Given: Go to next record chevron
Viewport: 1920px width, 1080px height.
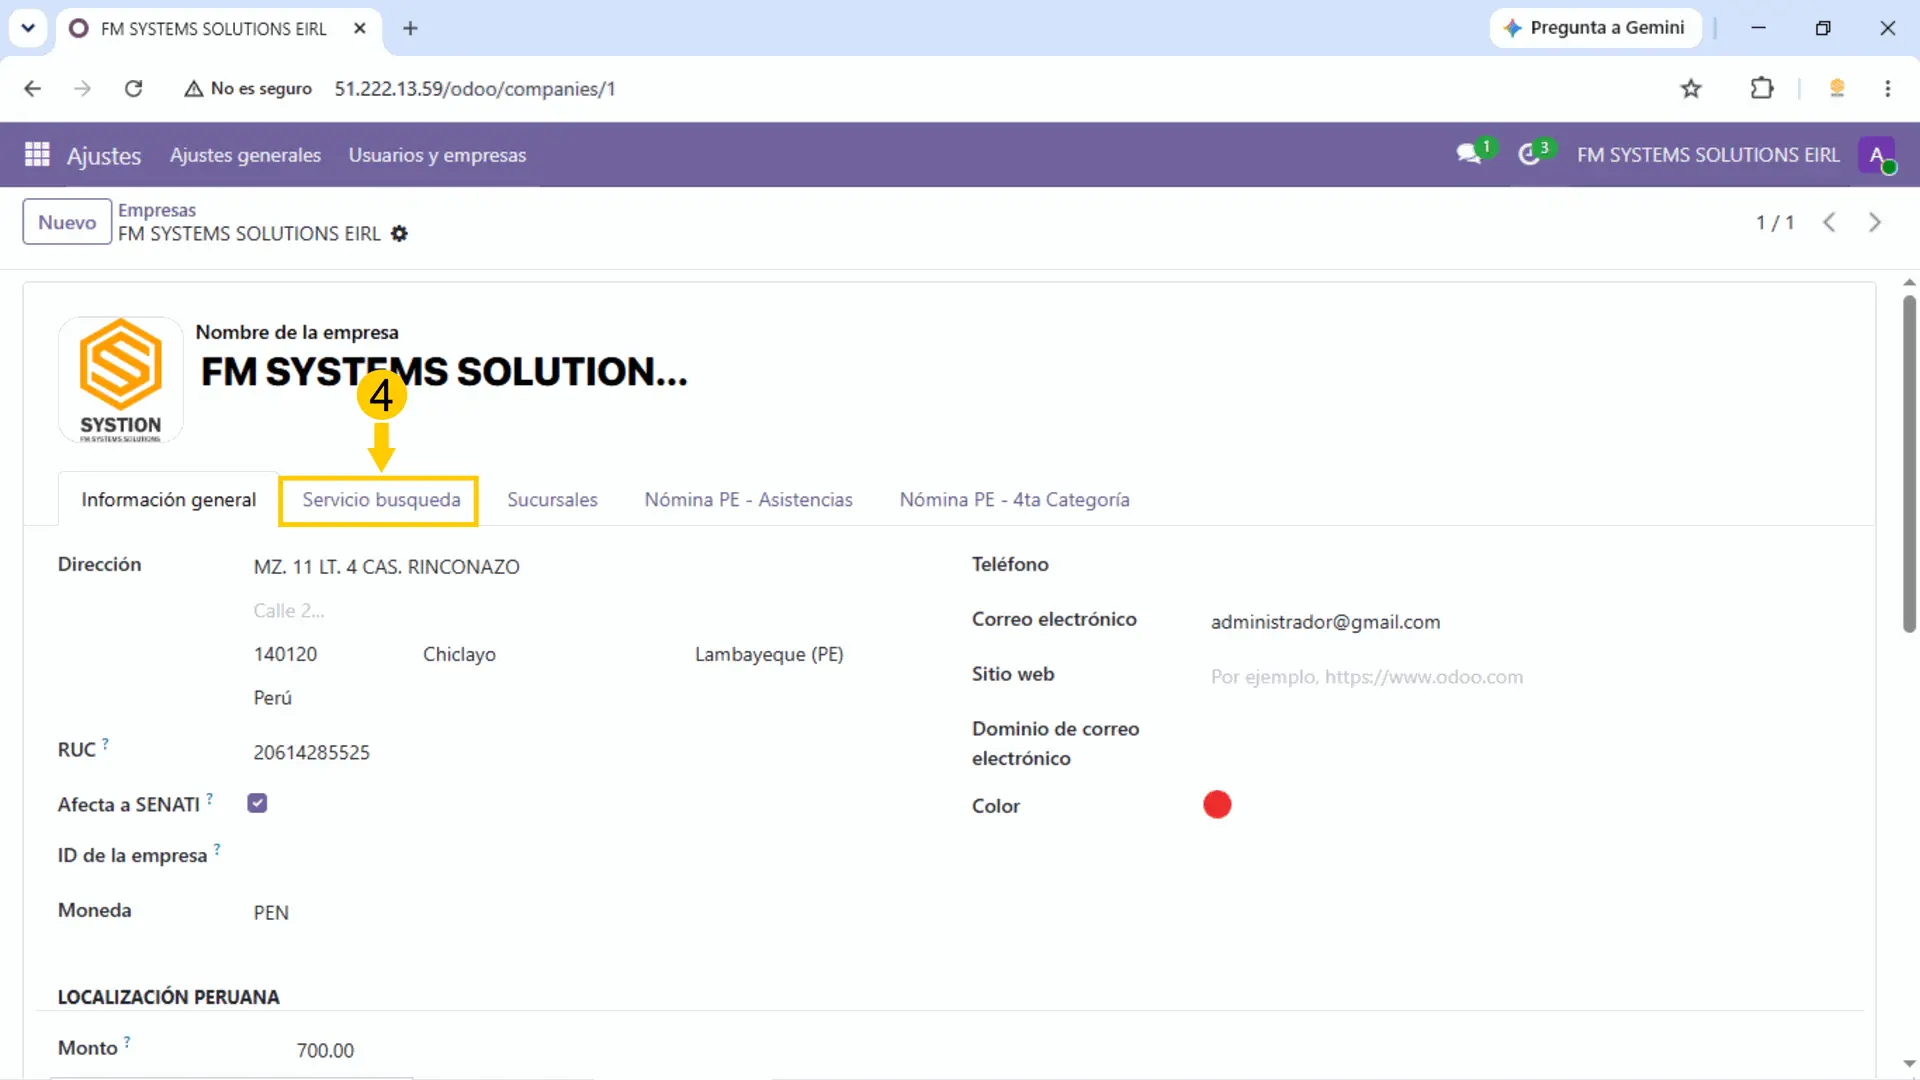Looking at the screenshot, I should (x=1875, y=222).
